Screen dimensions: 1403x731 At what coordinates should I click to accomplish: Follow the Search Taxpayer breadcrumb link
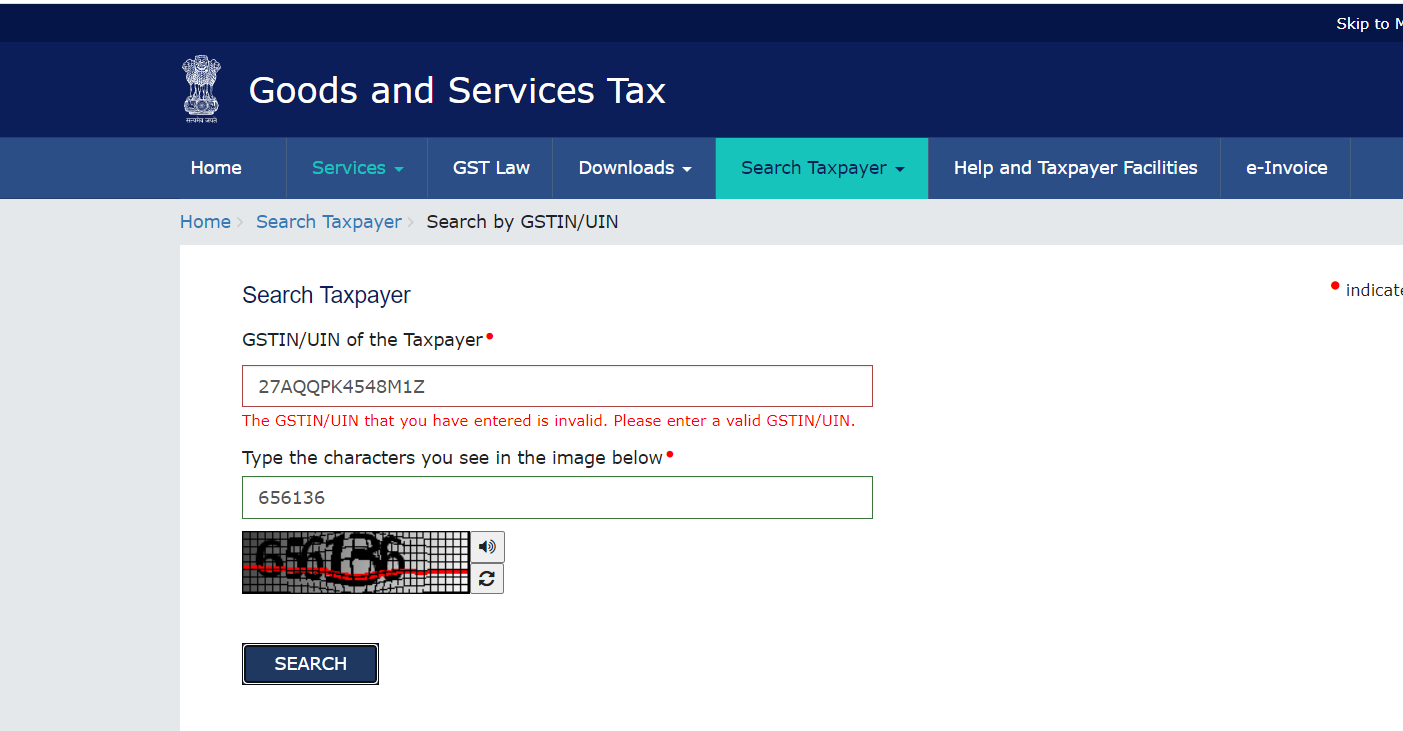pos(328,222)
